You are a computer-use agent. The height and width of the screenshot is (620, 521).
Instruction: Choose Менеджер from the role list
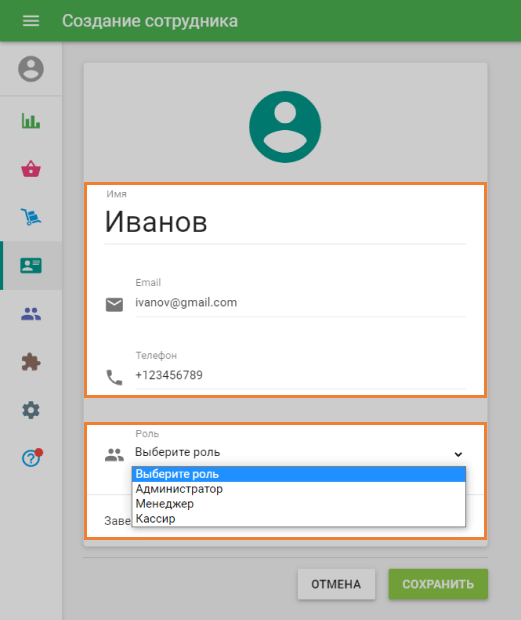click(299, 504)
